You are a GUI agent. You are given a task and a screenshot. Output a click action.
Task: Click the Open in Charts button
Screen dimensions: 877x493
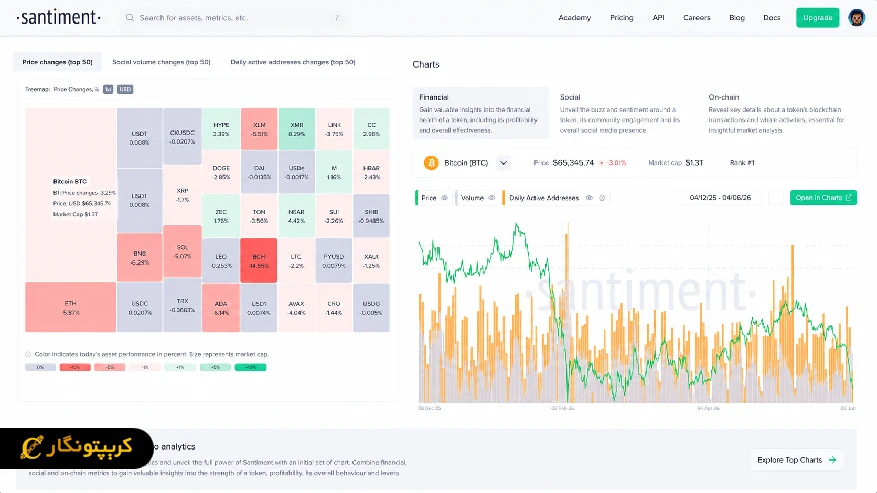click(x=823, y=198)
